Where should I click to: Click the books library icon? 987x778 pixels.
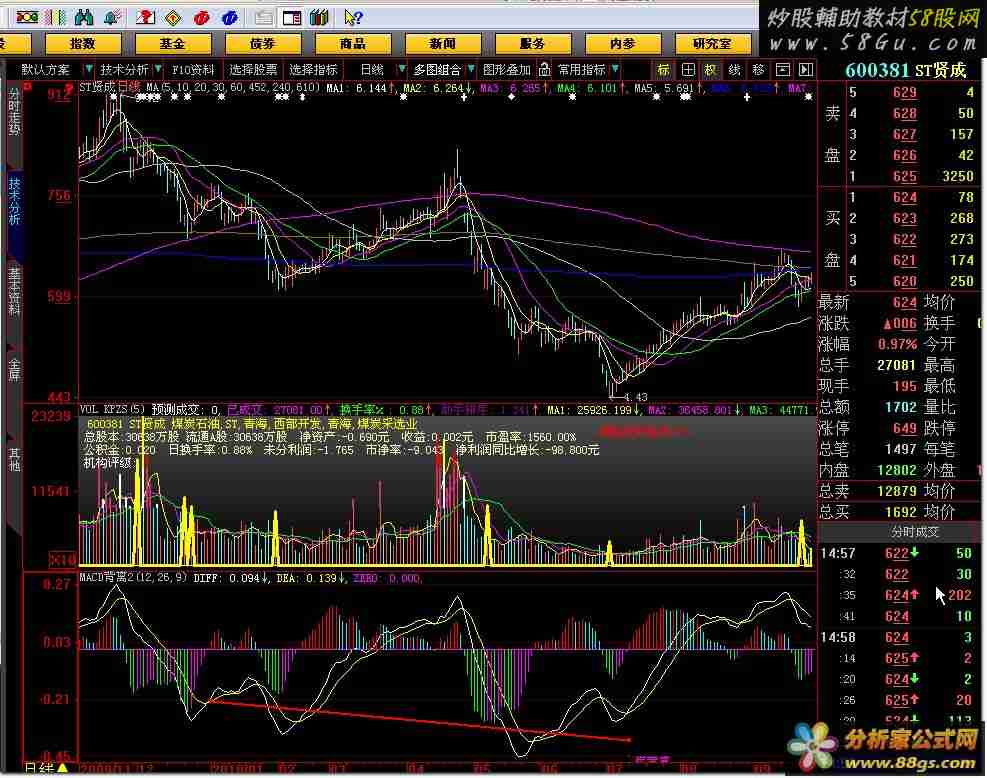(x=320, y=17)
